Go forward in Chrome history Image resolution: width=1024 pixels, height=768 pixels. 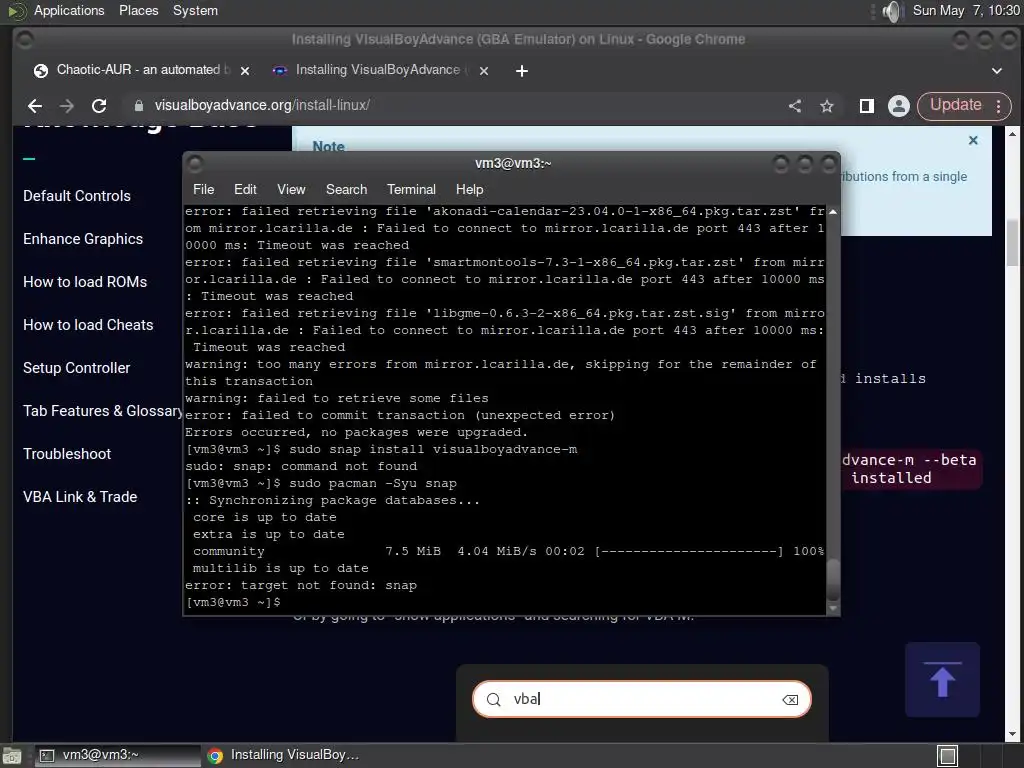pos(67,106)
